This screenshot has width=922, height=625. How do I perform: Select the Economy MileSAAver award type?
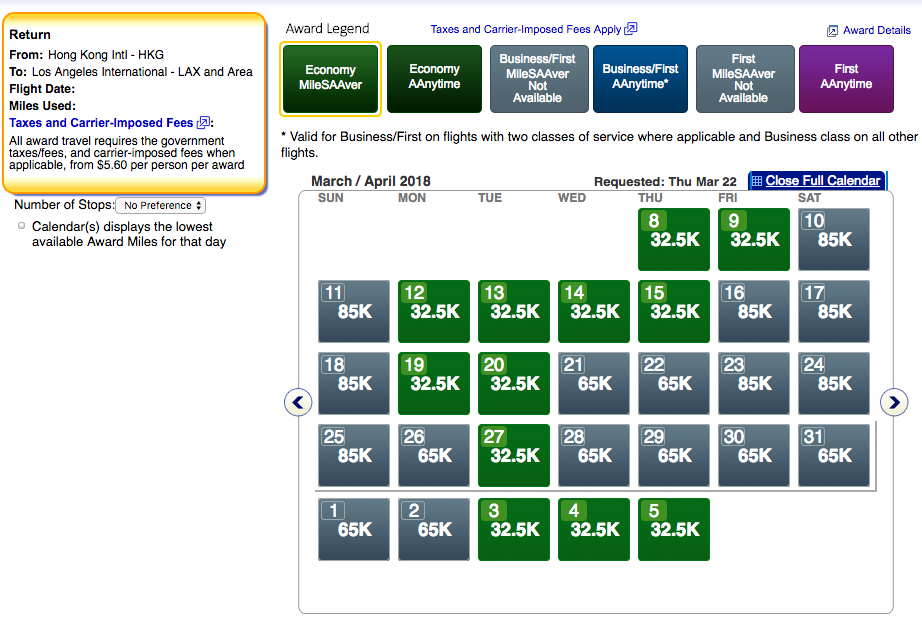coord(331,78)
